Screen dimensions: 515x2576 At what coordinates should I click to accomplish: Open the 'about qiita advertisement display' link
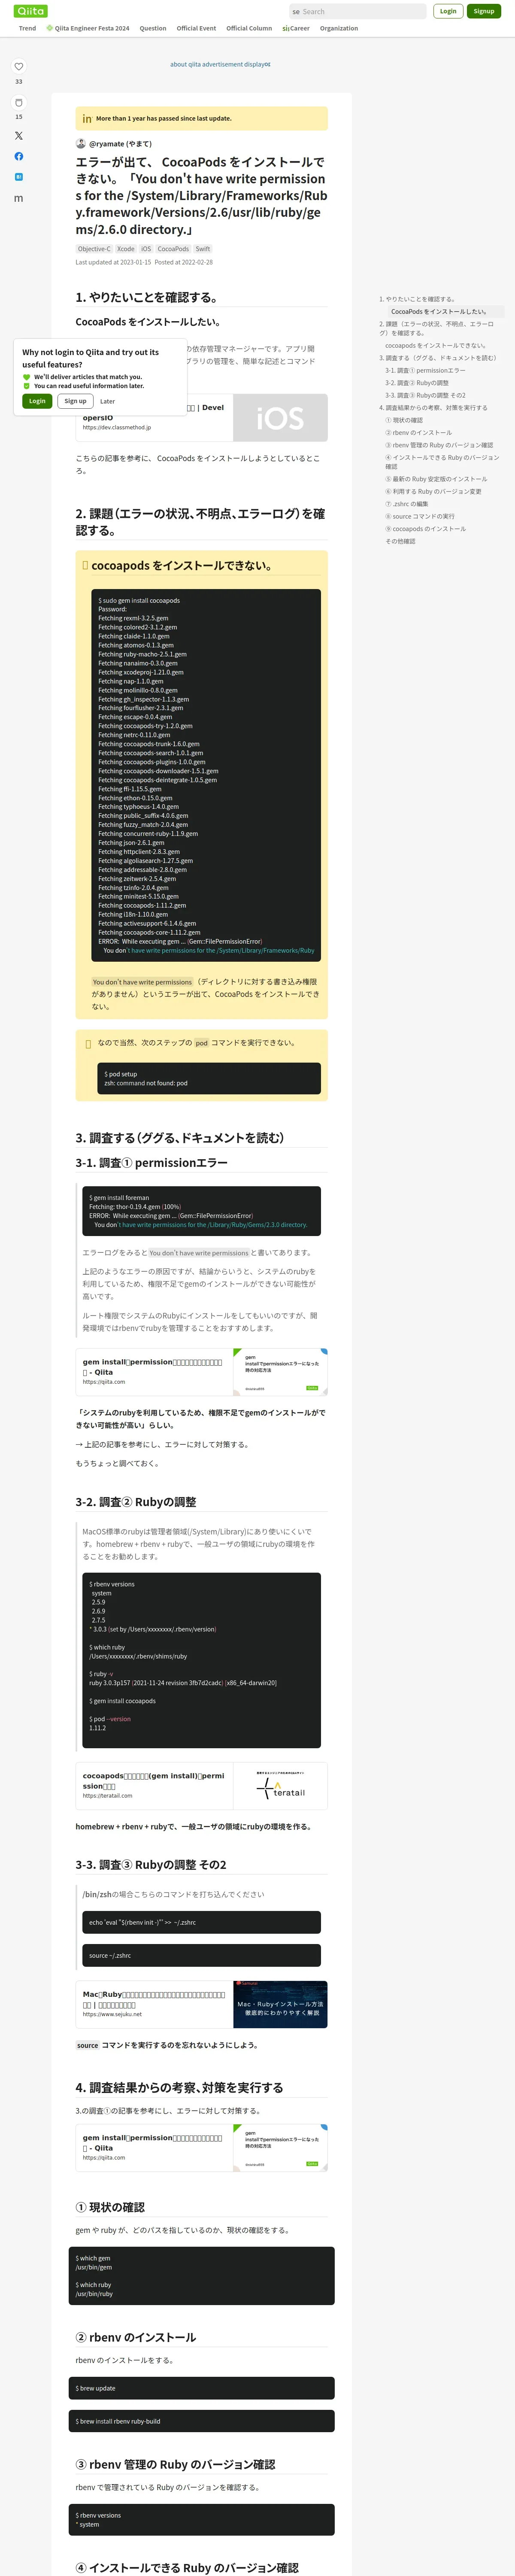[x=220, y=64]
